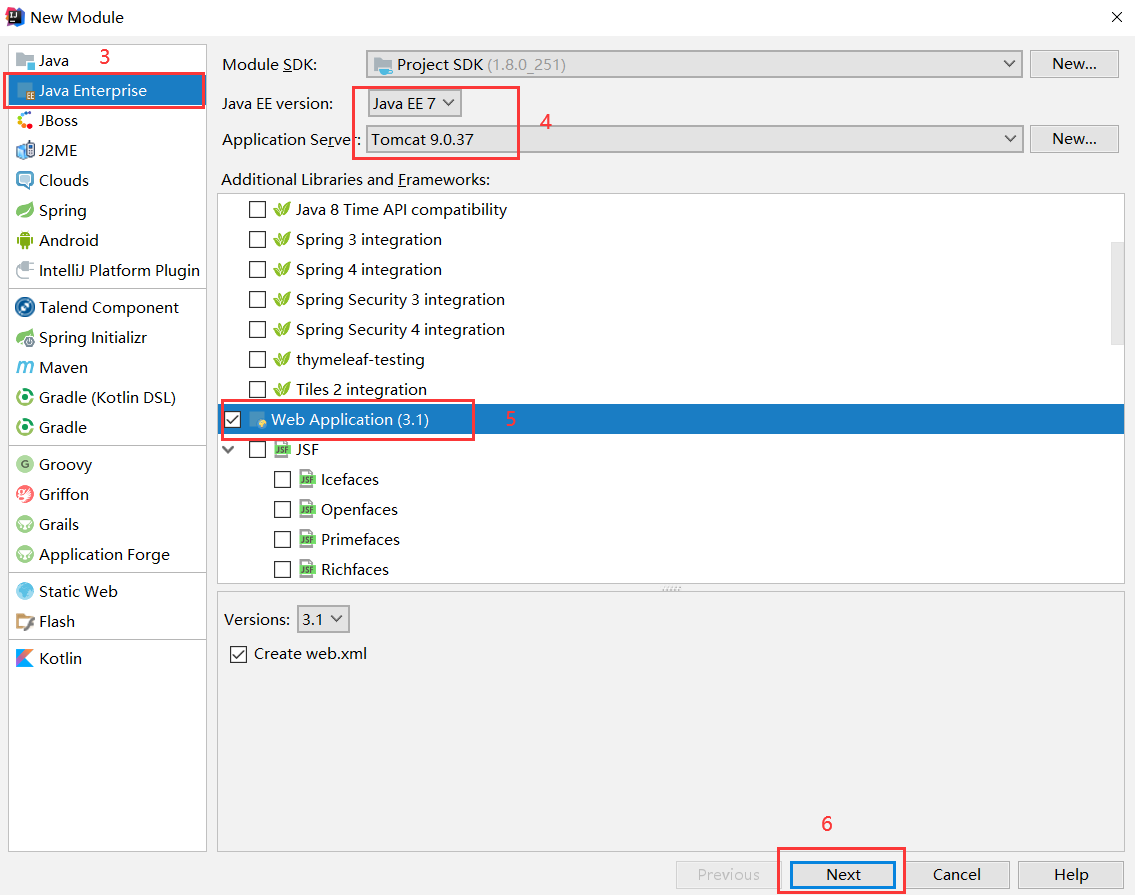The width and height of the screenshot is (1135, 895).
Task: Open the Application Server Tomcat dropdown
Action: pyautogui.click(x=694, y=139)
